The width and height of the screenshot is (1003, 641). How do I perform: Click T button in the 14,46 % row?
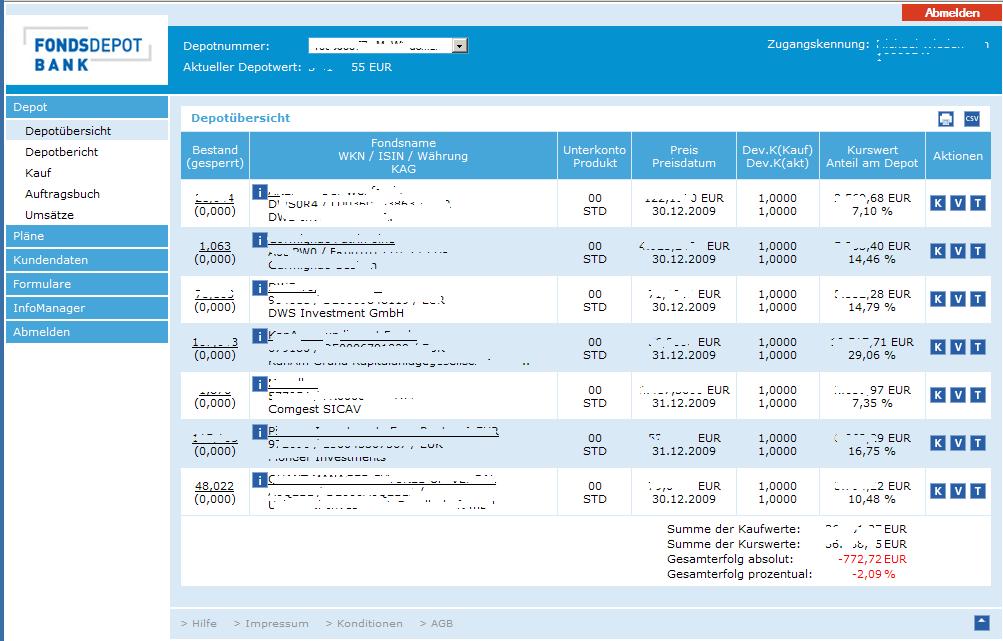pyautogui.click(x=977, y=251)
